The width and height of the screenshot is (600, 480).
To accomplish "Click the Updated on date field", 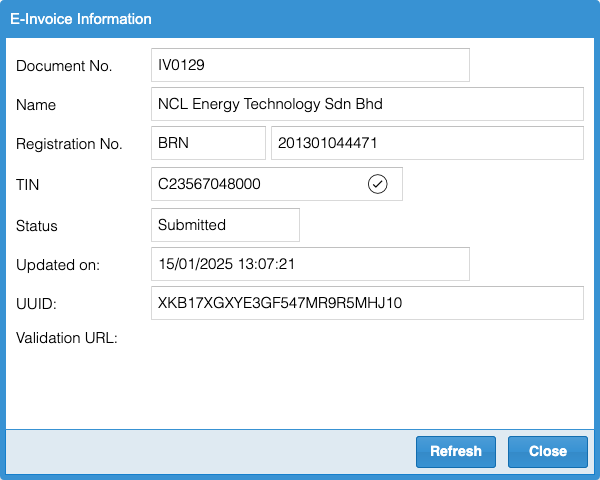I will 310,264.
